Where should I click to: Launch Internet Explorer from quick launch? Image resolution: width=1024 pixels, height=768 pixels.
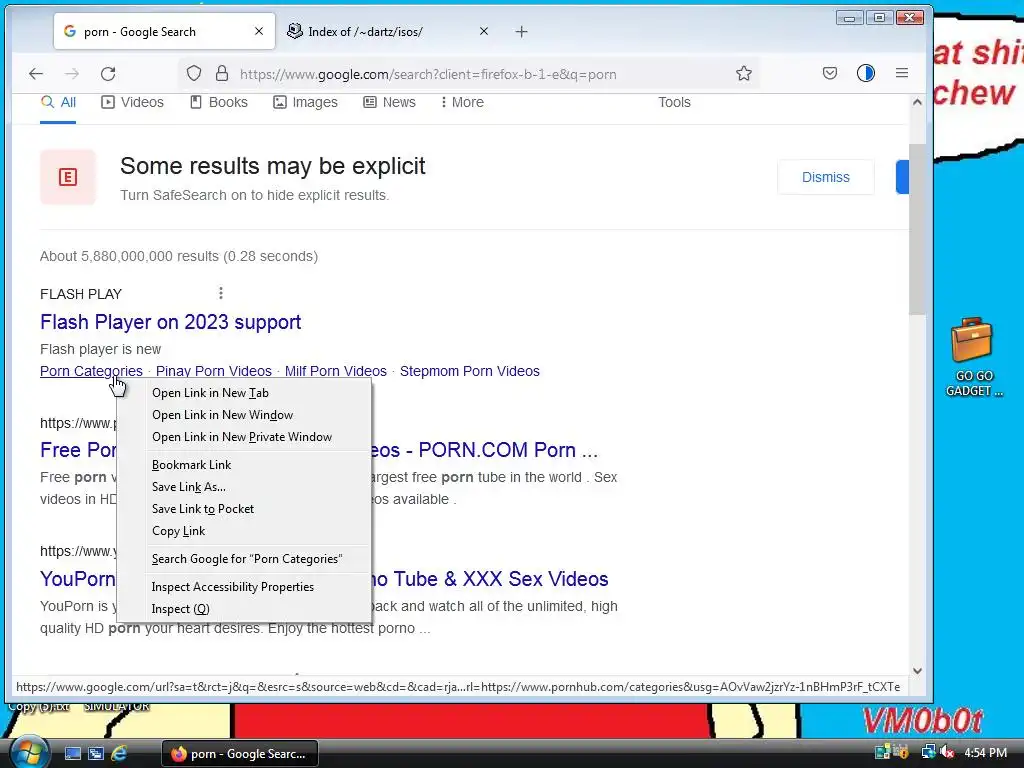click(x=119, y=754)
